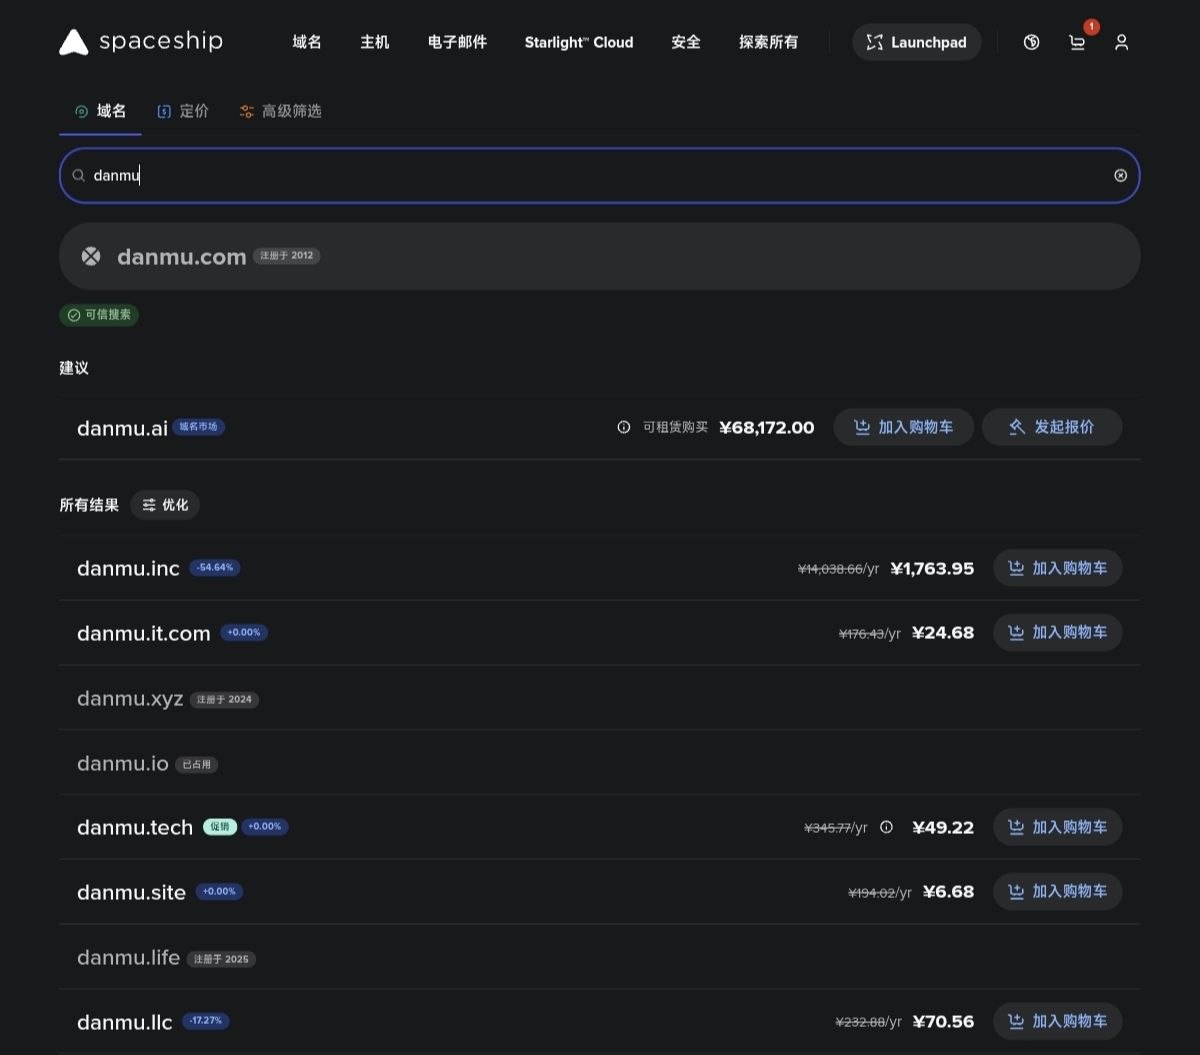Image resolution: width=1200 pixels, height=1055 pixels.
Task: Click the ¥6.68 price of danmu.site
Action: tap(948, 892)
